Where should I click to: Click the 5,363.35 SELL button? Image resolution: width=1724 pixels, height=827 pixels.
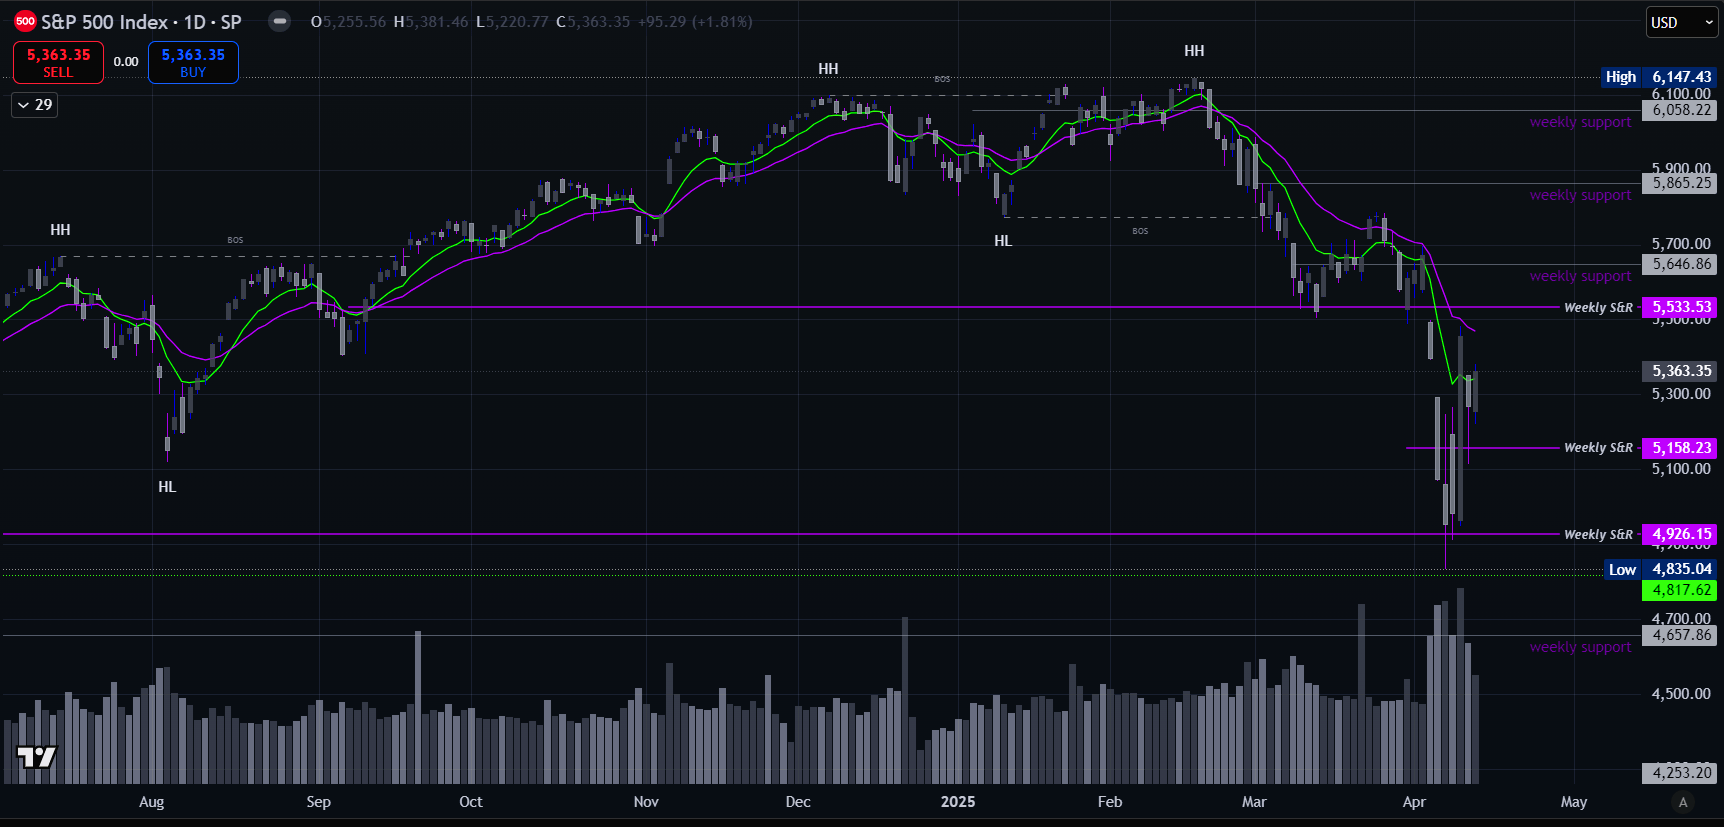(x=58, y=62)
